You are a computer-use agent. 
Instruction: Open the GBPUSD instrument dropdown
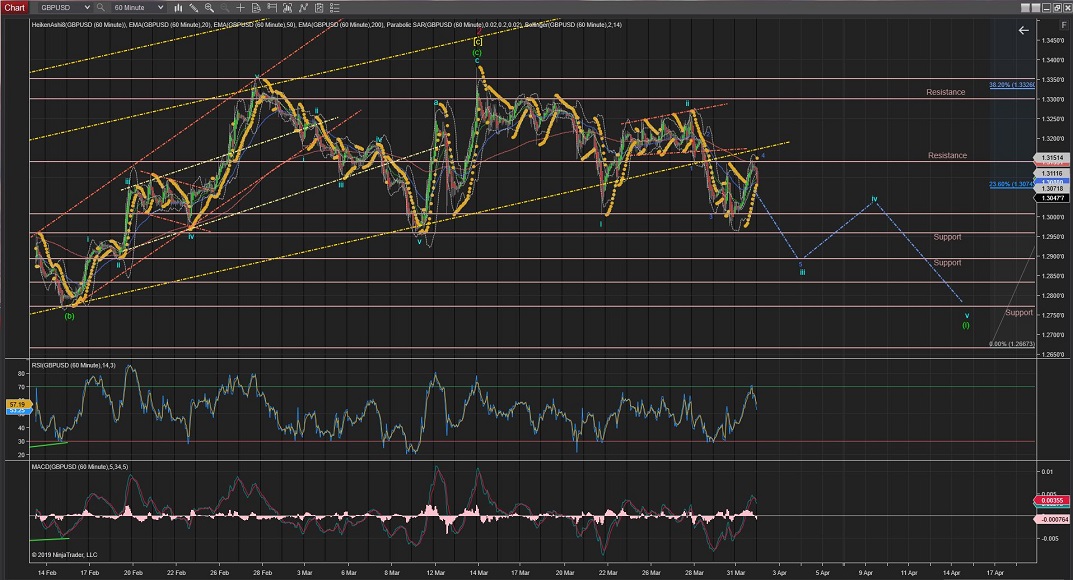point(65,8)
